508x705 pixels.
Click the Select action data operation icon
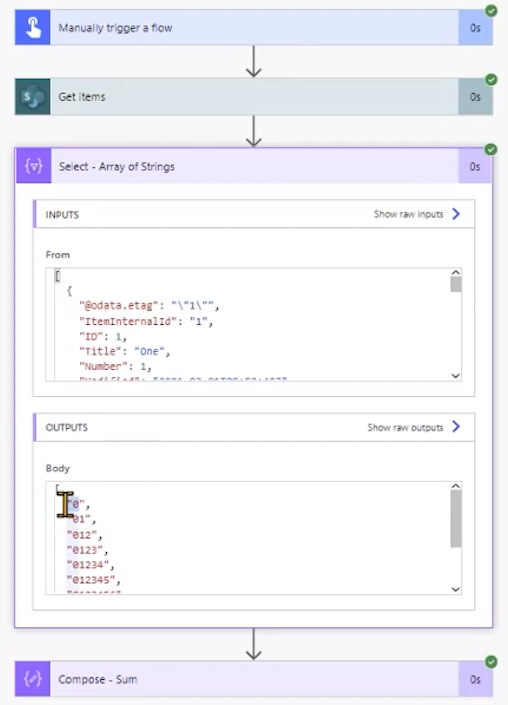click(34, 166)
